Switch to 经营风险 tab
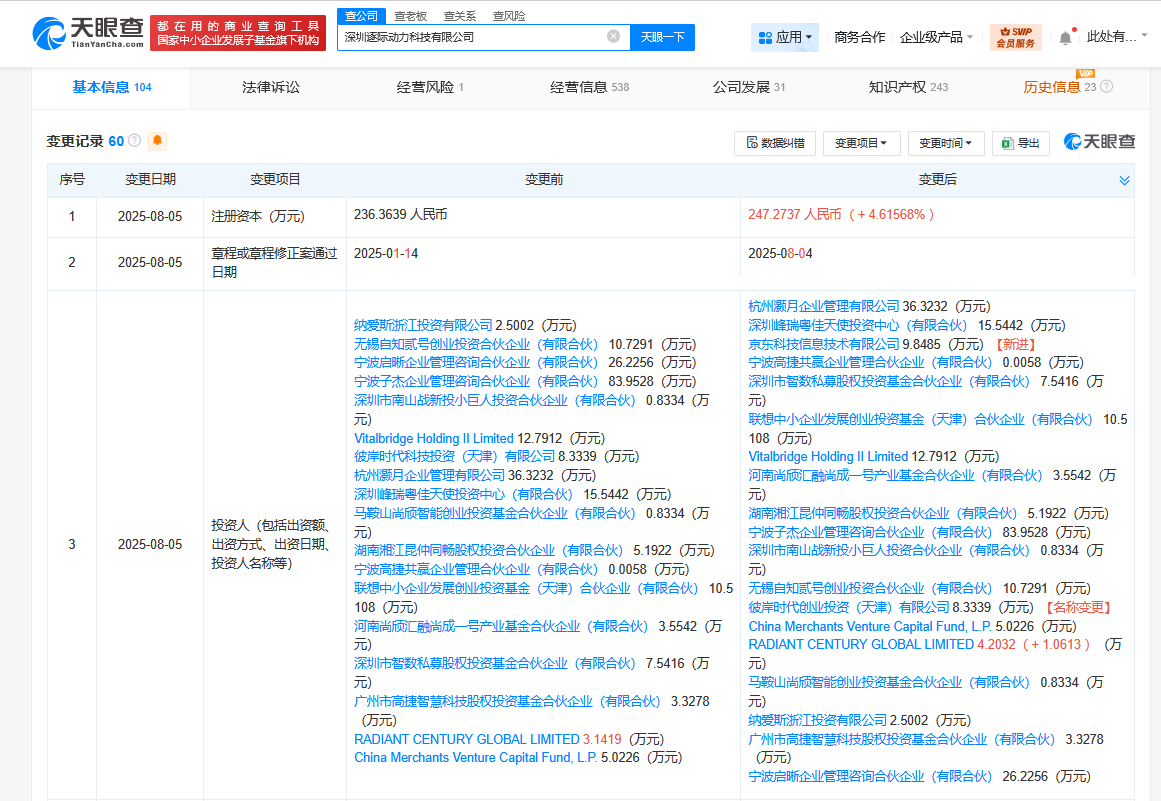 point(430,87)
